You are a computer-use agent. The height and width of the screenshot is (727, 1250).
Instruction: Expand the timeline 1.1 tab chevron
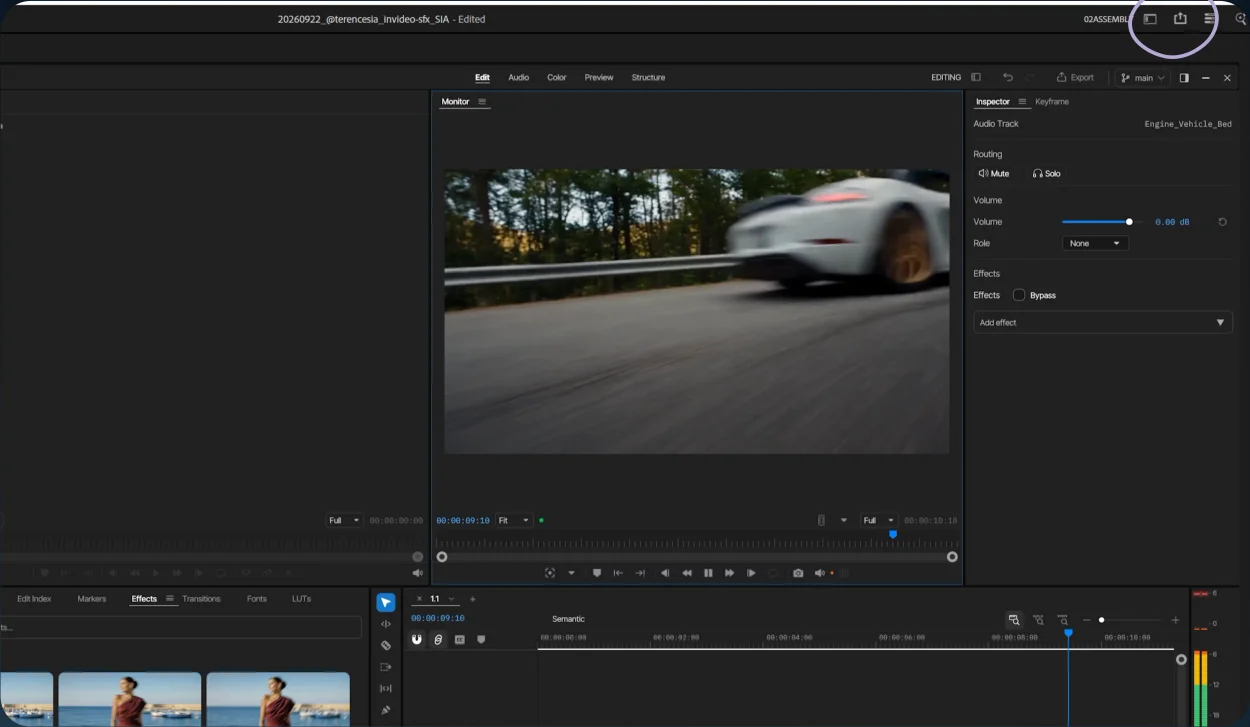452,599
